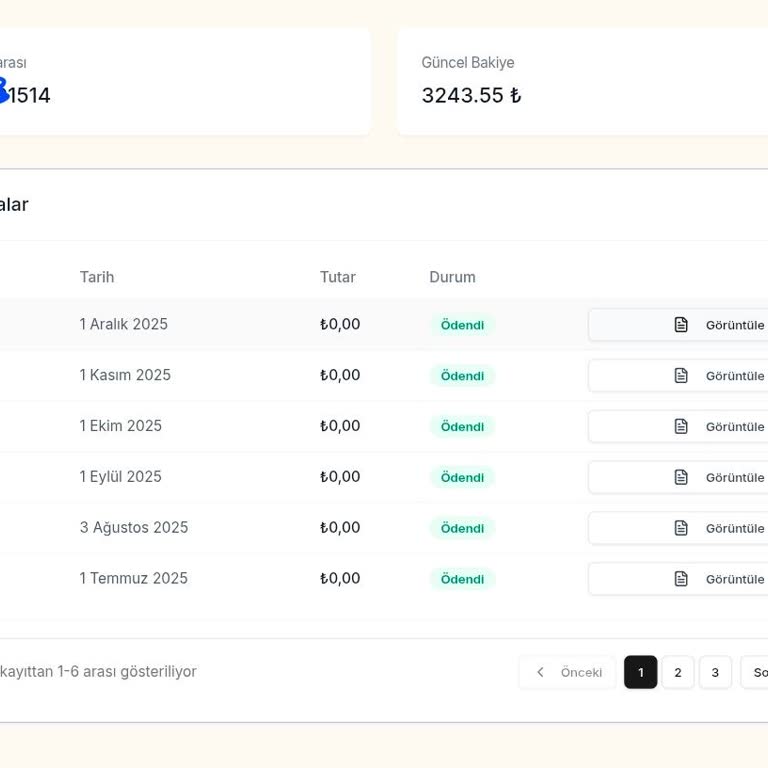Click the Durum column header
The image size is (768, 768).
click(x=452, y=277)
